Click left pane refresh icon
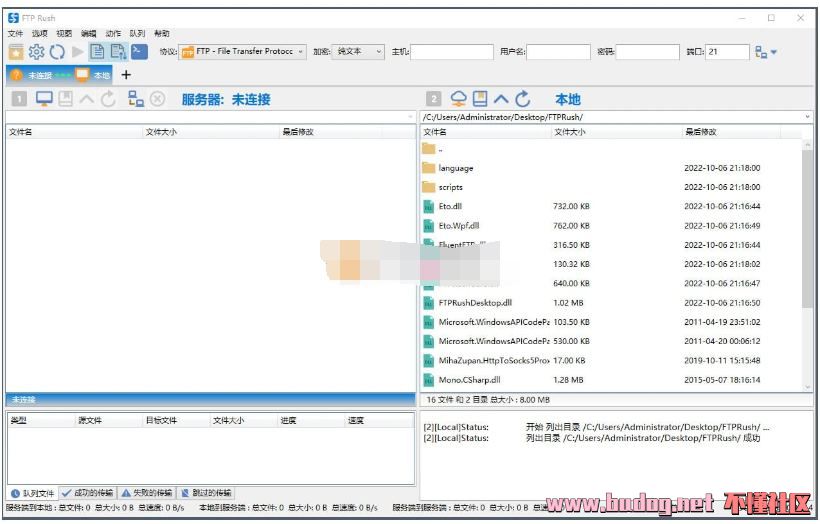Image resolution: width=820 pixels, height=524 pixels. tap(108, 99)
